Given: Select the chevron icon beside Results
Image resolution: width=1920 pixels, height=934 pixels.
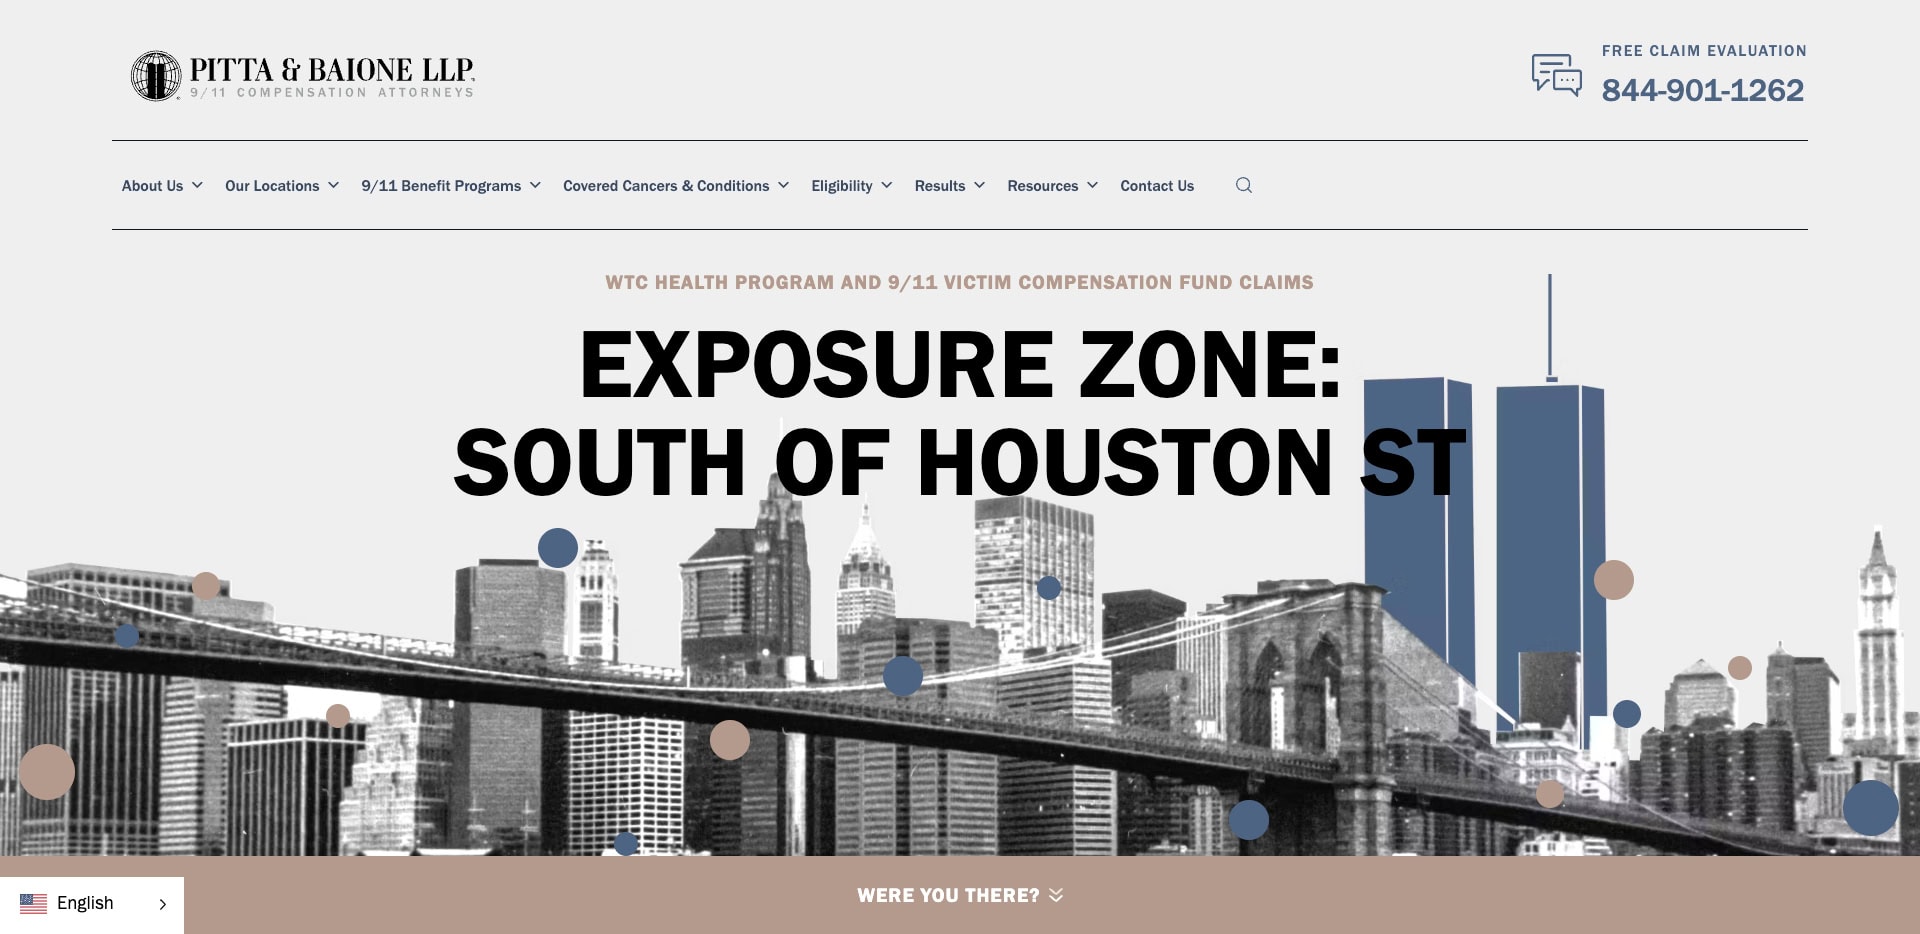Looking at the screenshot, I should coord(979,186).
